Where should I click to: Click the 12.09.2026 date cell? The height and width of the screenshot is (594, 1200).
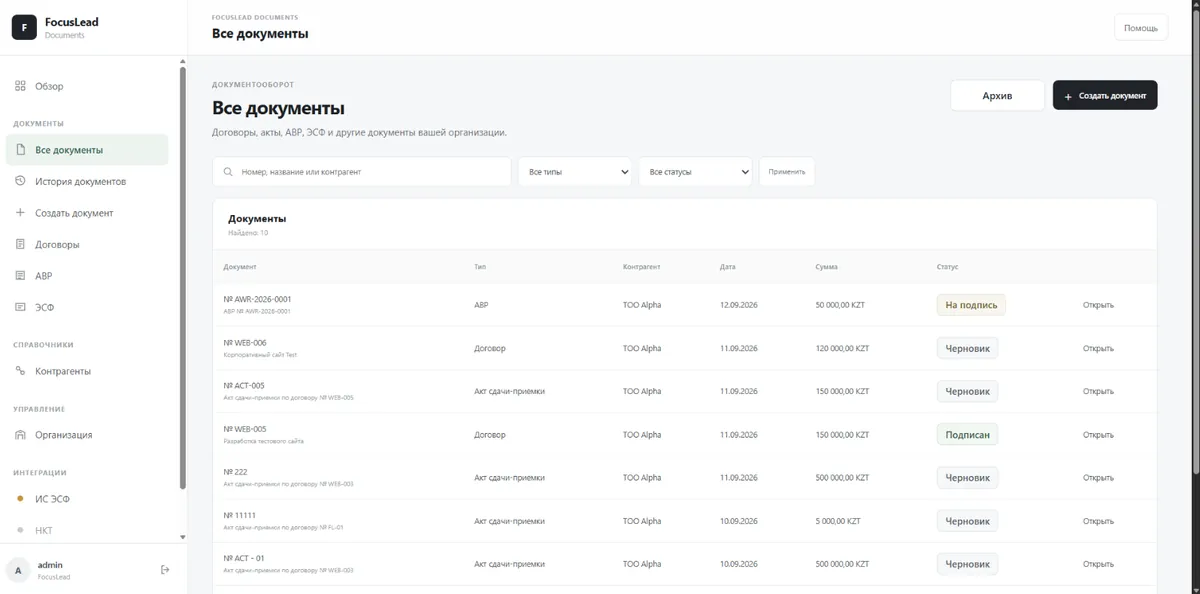coord(739,305)
